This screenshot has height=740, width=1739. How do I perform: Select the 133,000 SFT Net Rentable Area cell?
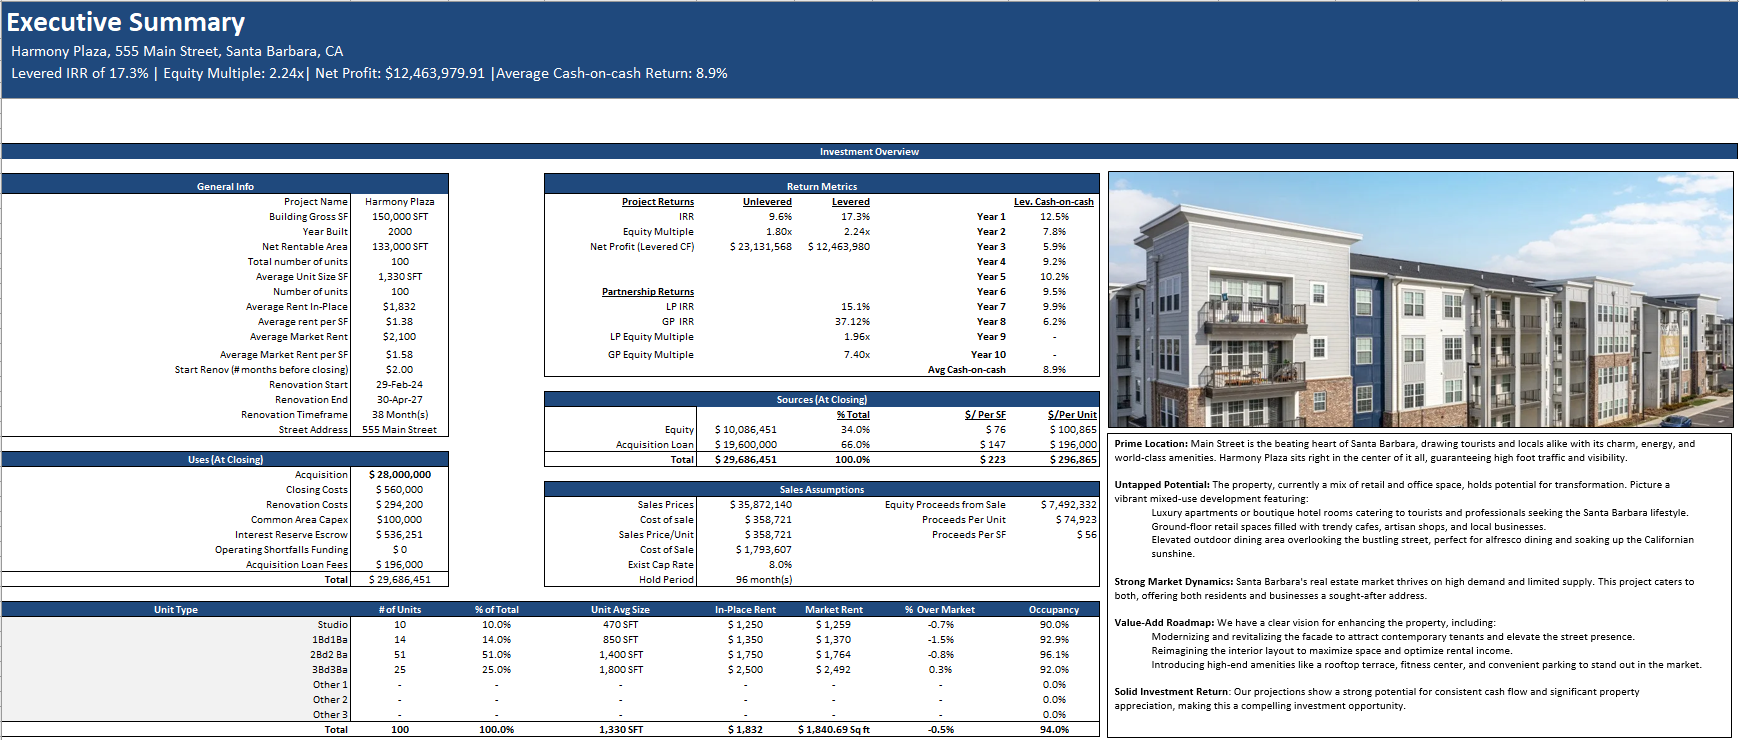(399, 247)
